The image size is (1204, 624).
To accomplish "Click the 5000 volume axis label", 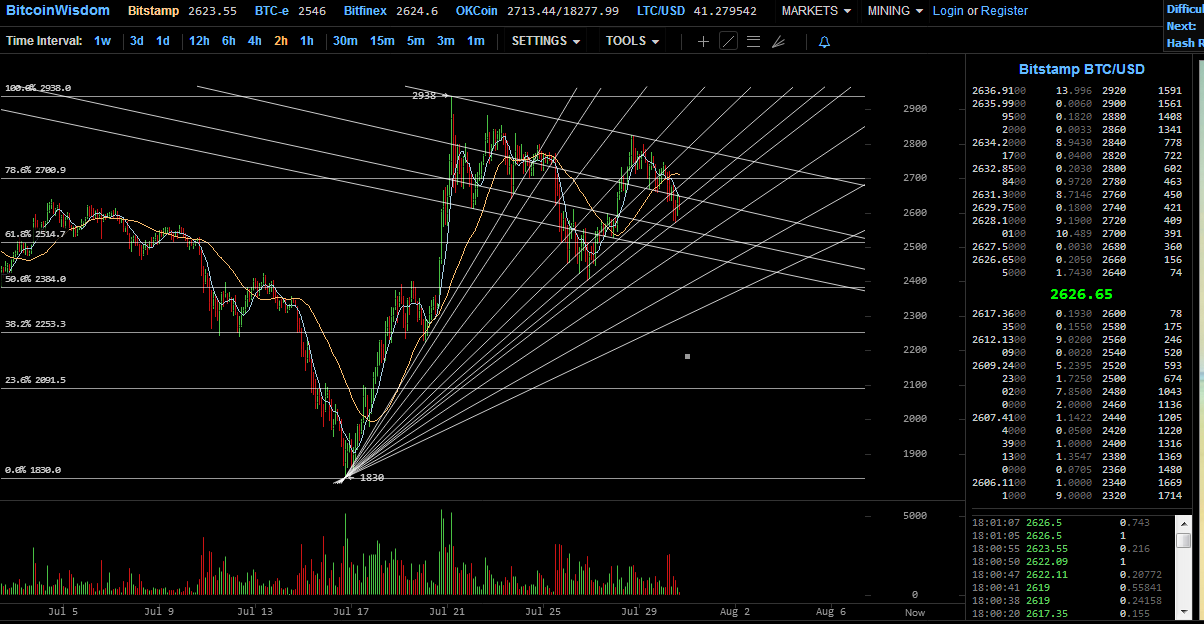I will point(917,516).
